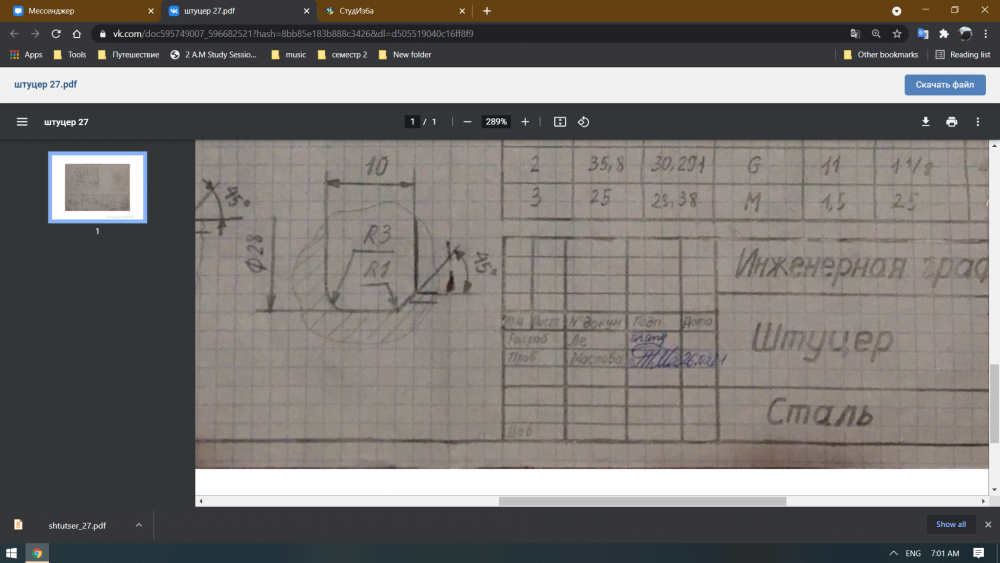Open the PDF viewer more actions menu
This screenshot has height=563, width=1000.
click(x=978, y=122)
